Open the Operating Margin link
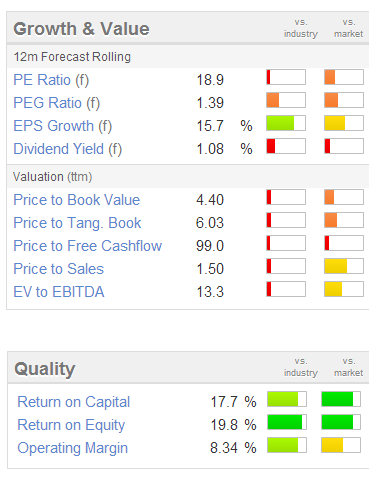 (73, 448)
